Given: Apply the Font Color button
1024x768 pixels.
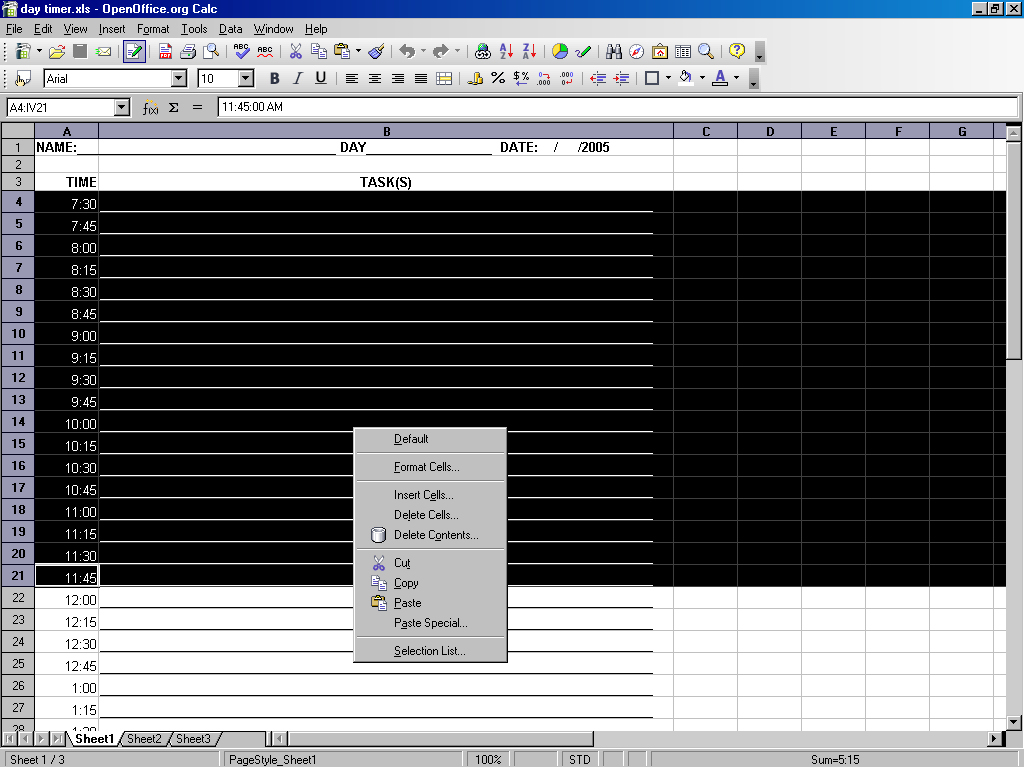Looking at the screenshot, I should point(720,78).
